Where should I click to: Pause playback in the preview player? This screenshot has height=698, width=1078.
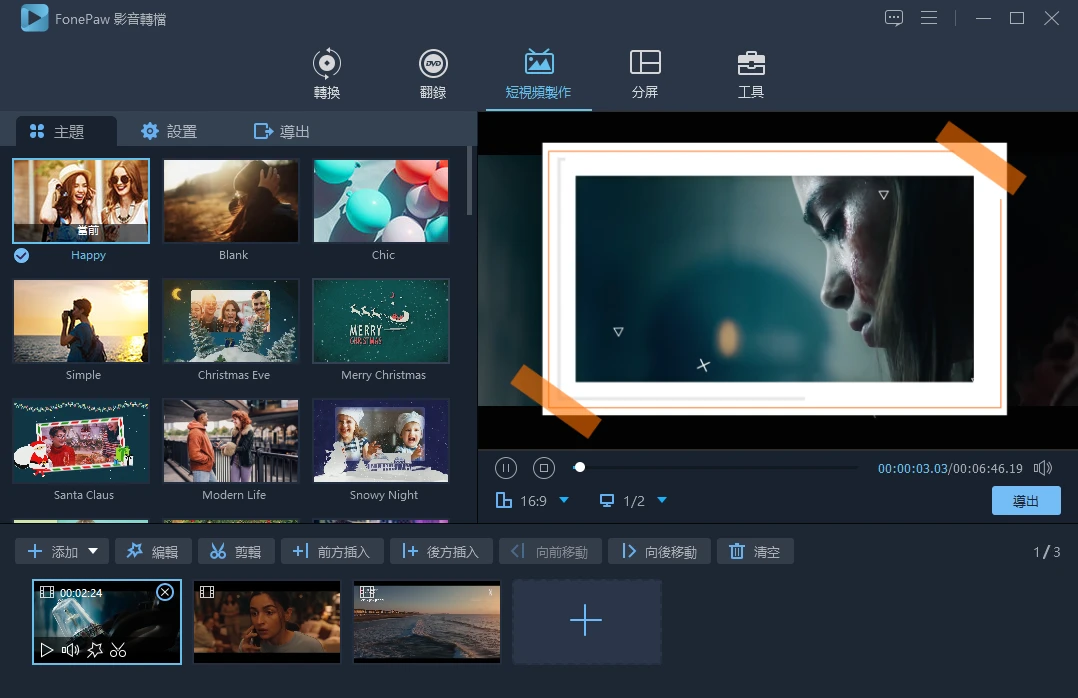tap(506, 467)
